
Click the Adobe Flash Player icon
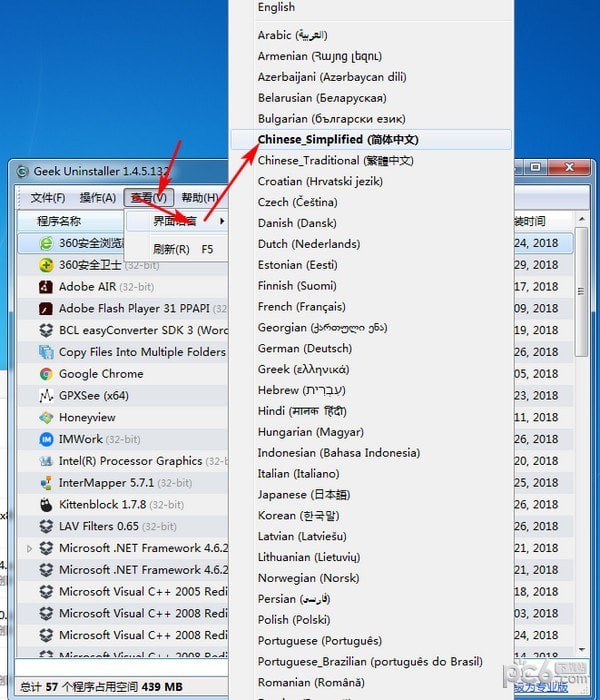[x=46, y=308]
